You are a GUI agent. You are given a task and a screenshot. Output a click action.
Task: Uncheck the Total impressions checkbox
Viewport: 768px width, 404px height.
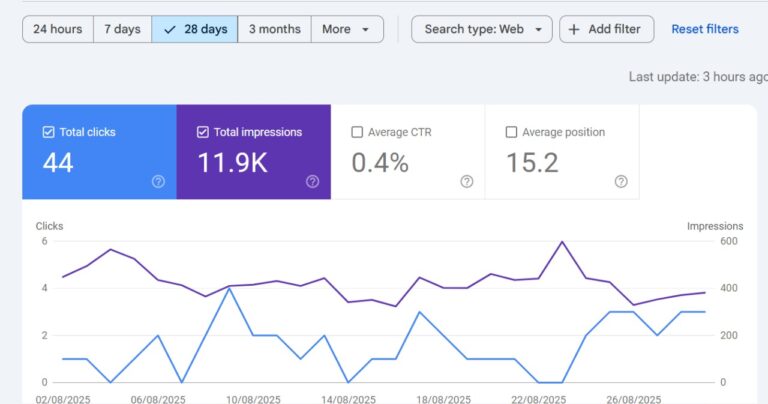(203, 132)
